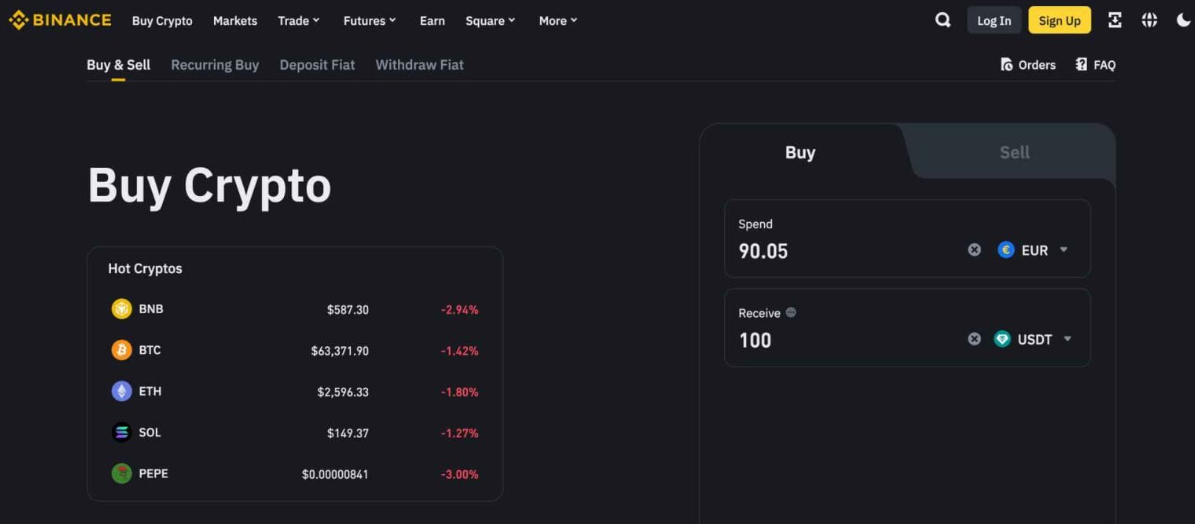Click the search magnifier icon
Image resolution: width=1195 pixels, height=524 pixels.
click(x=942, y=20)
